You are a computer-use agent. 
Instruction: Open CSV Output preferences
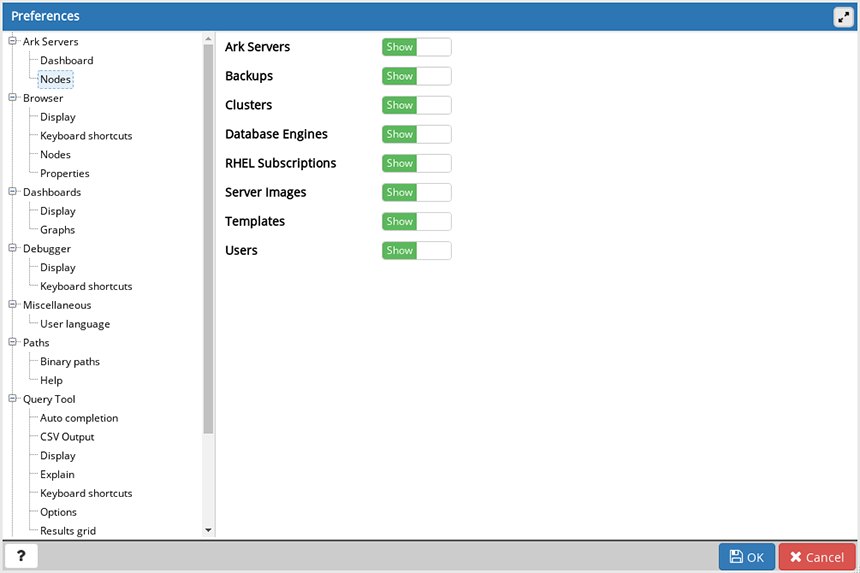tap(67, 437)
